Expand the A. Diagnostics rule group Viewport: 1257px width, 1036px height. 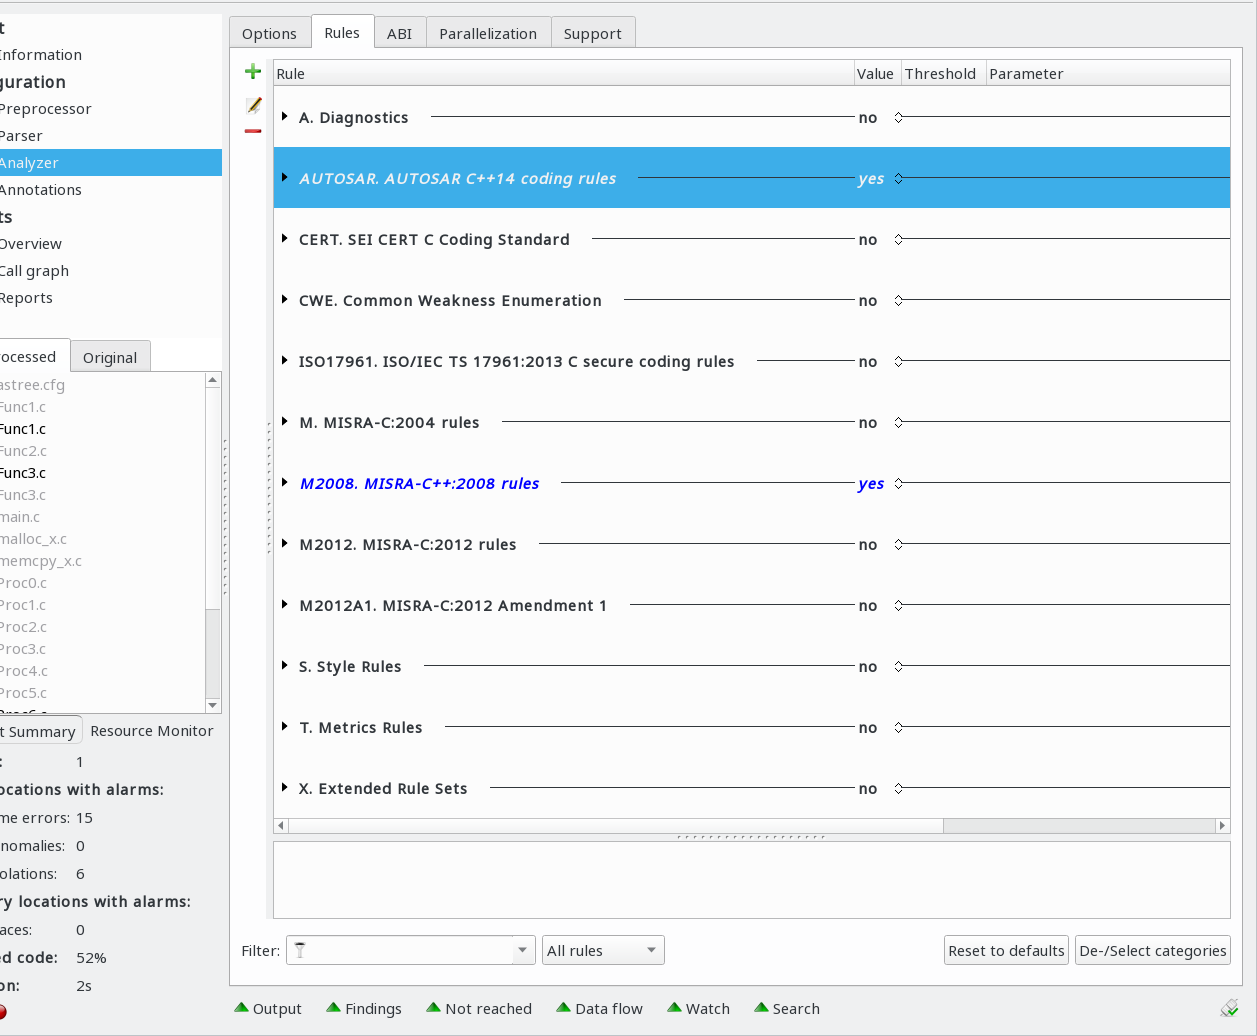(x=285, y=117)
